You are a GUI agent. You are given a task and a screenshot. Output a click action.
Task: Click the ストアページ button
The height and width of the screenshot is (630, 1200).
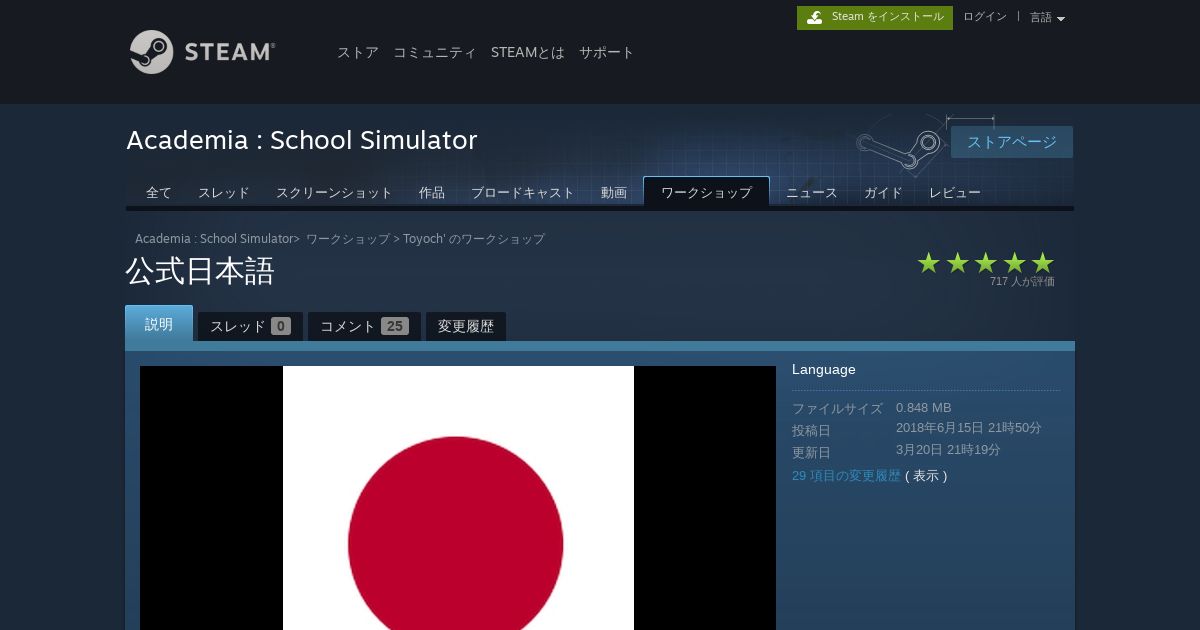click(x=1012, y=142)
